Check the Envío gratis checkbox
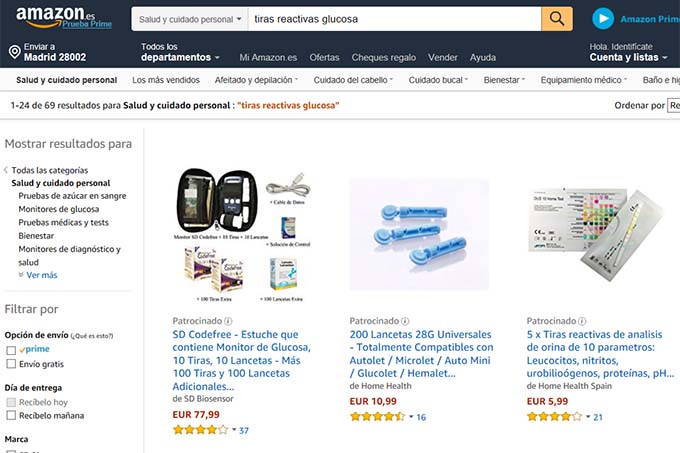Image resolution: width=680 pixels, height=453 pixels. [x=11, y=364]
